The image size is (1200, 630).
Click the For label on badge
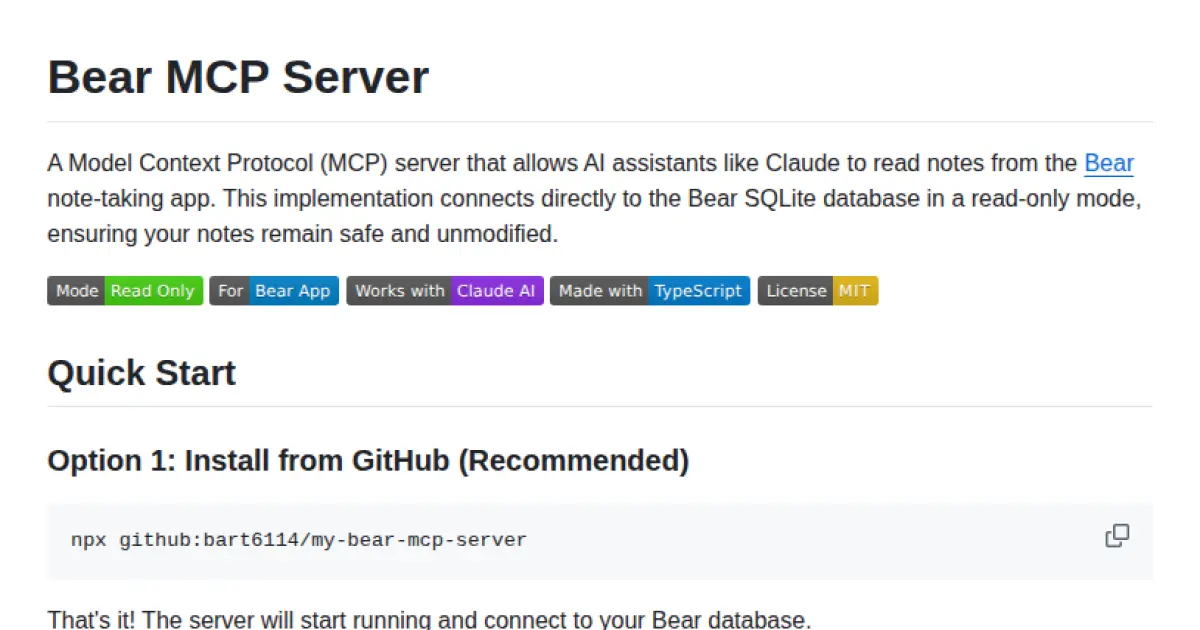(229, 291)
